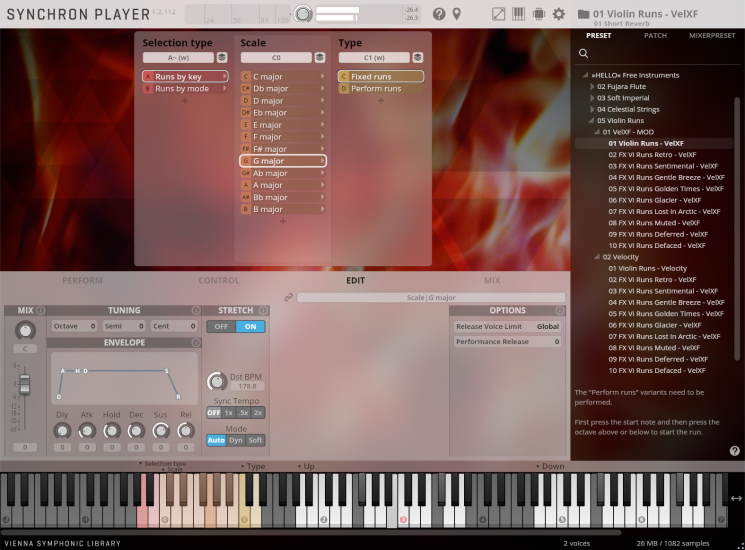Click the layer stack icon beside Scale
The image size is (745, 550).
pyautogui.click(x=320, y=58)
